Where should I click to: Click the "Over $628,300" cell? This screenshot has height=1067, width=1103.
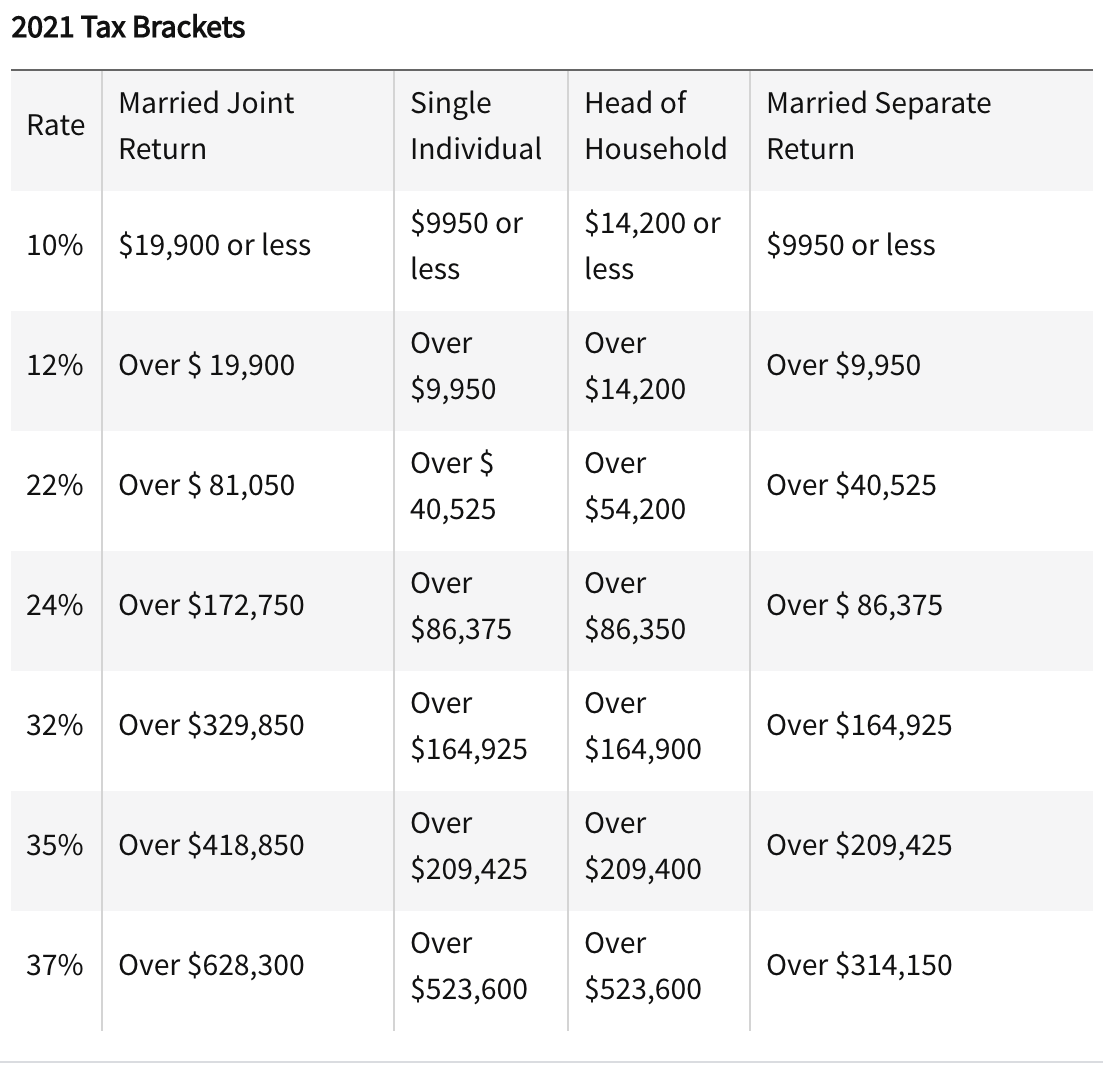tap(211, 966)
